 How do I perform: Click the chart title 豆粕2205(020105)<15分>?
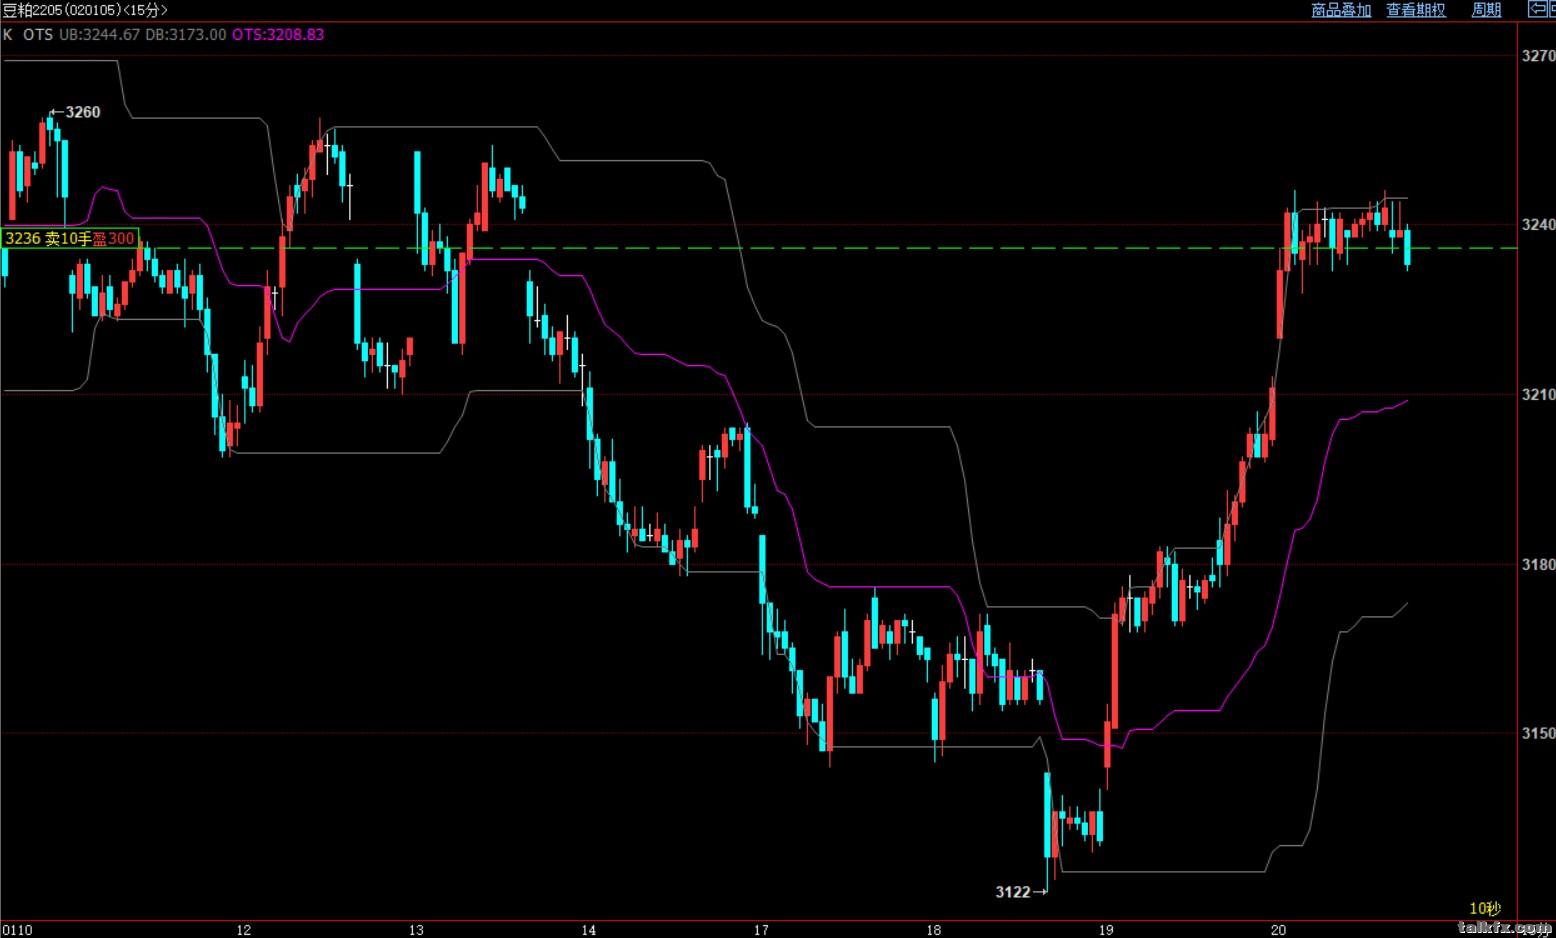[x=85, y=10]
